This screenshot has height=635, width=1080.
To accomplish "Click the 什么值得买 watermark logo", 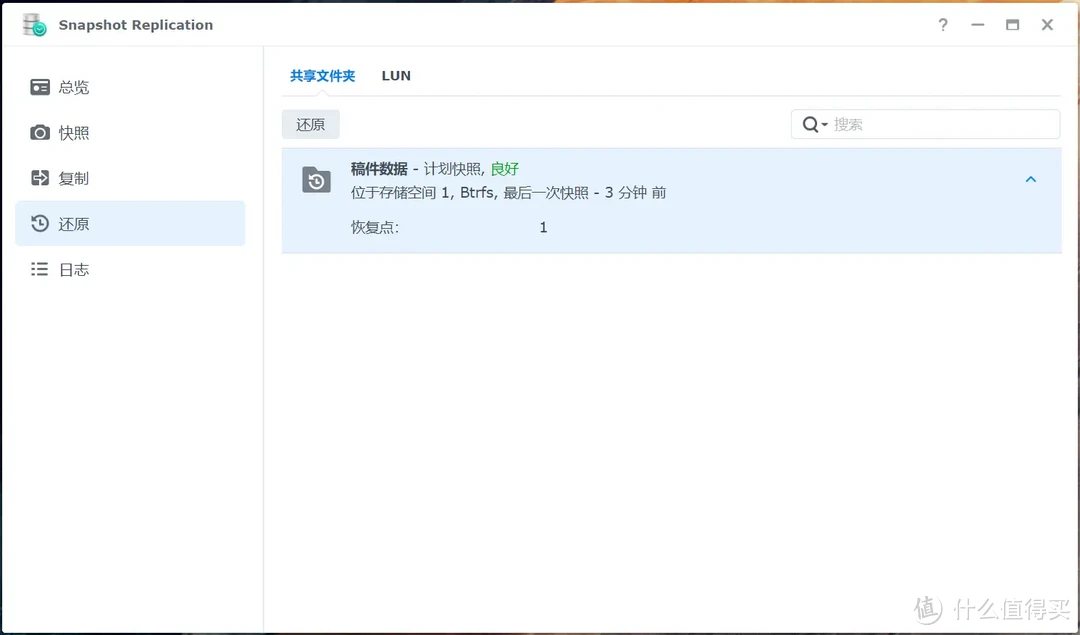I will [x=990, y=608].
